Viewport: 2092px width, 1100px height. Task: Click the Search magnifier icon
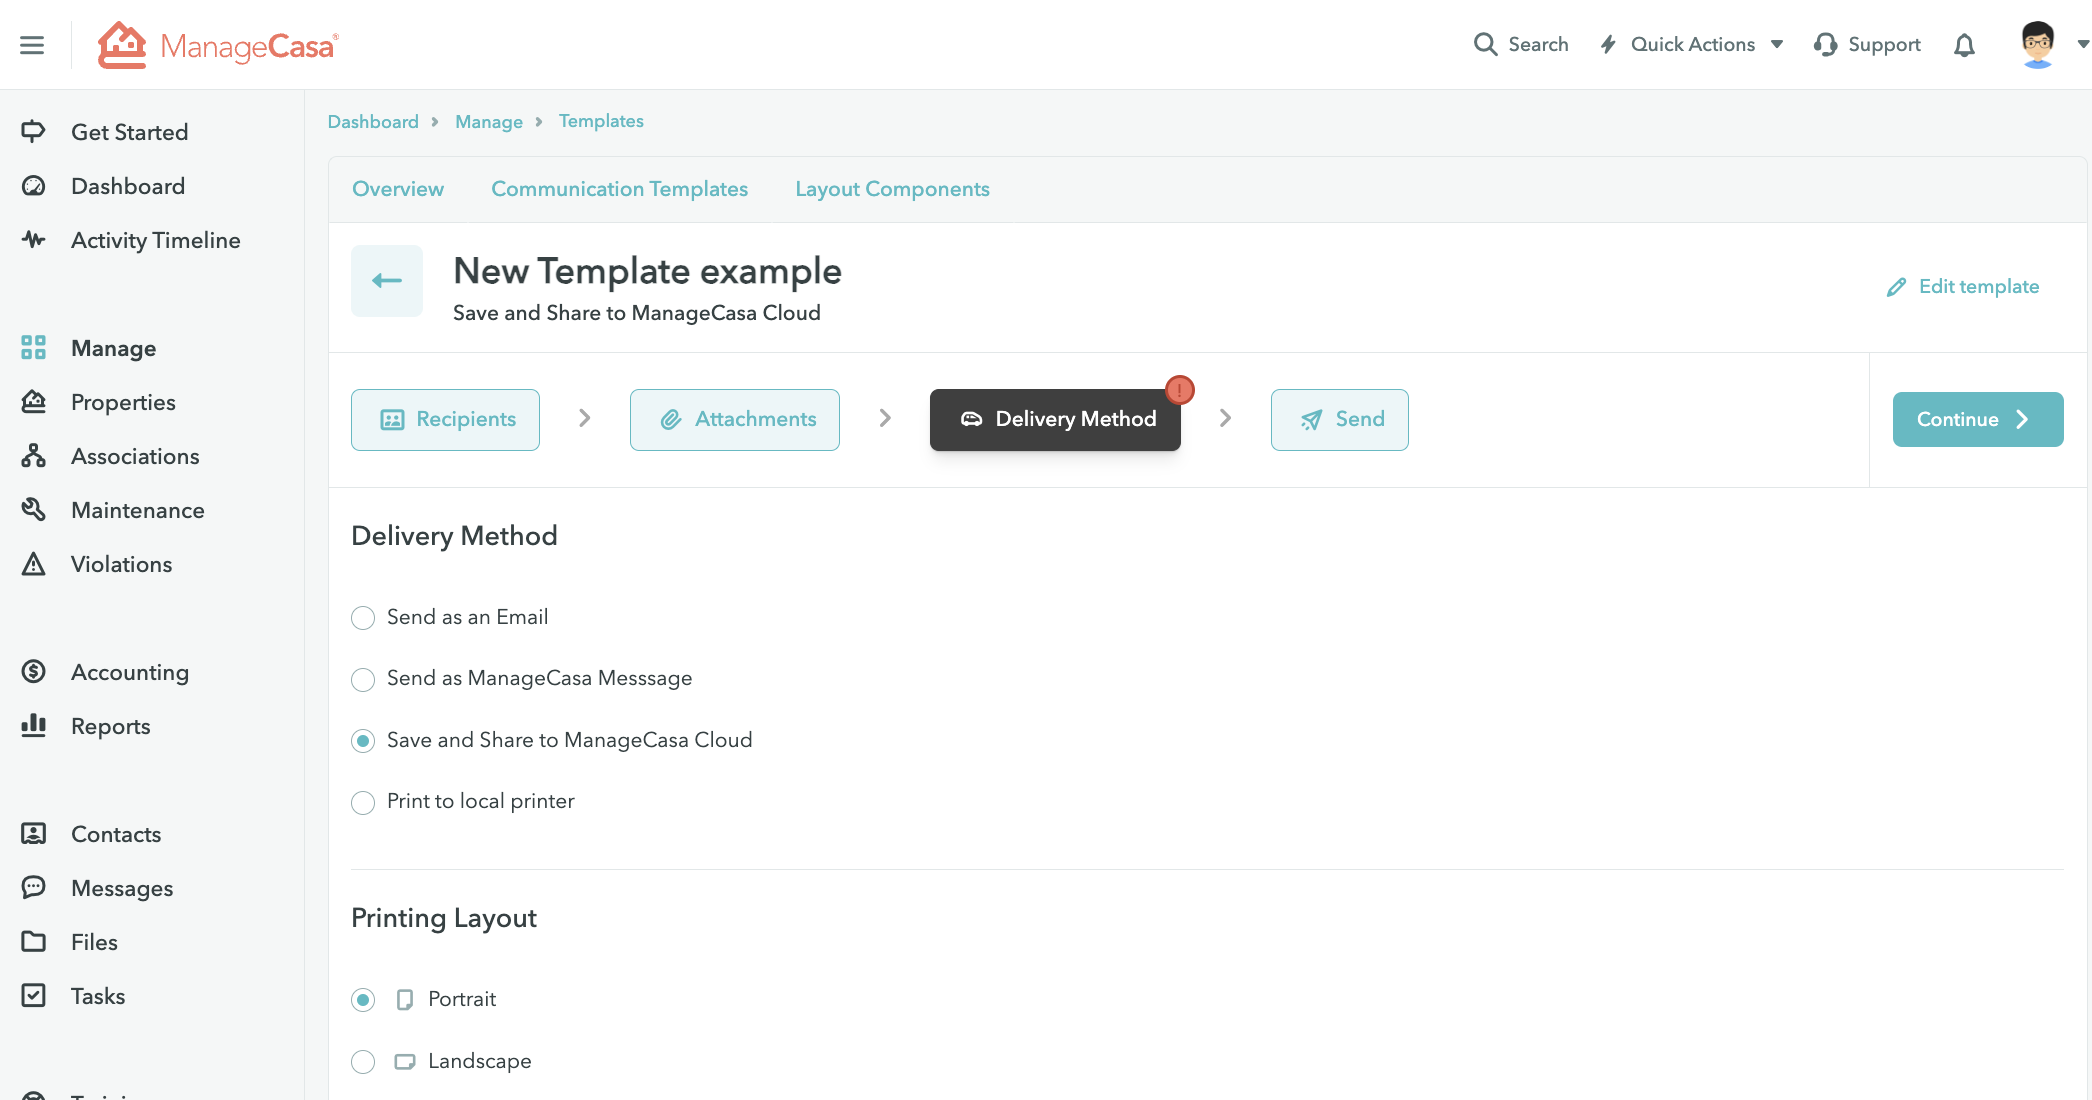click(1485, 44)
